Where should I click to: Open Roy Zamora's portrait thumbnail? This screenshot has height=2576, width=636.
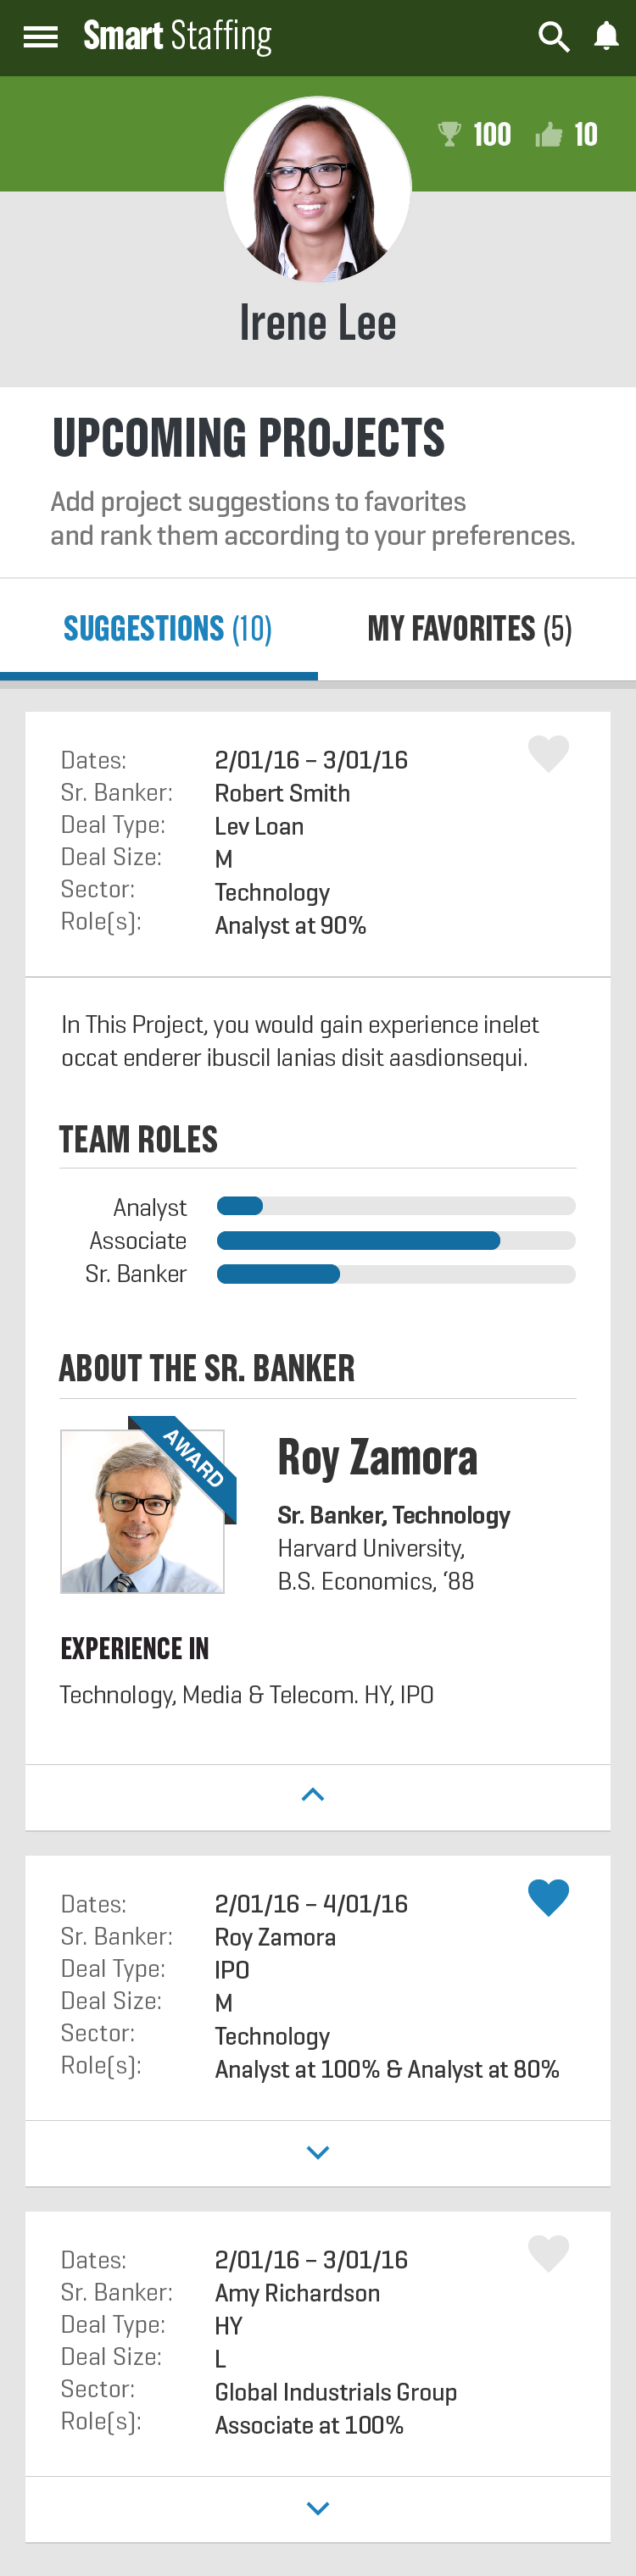(142, 1511)
